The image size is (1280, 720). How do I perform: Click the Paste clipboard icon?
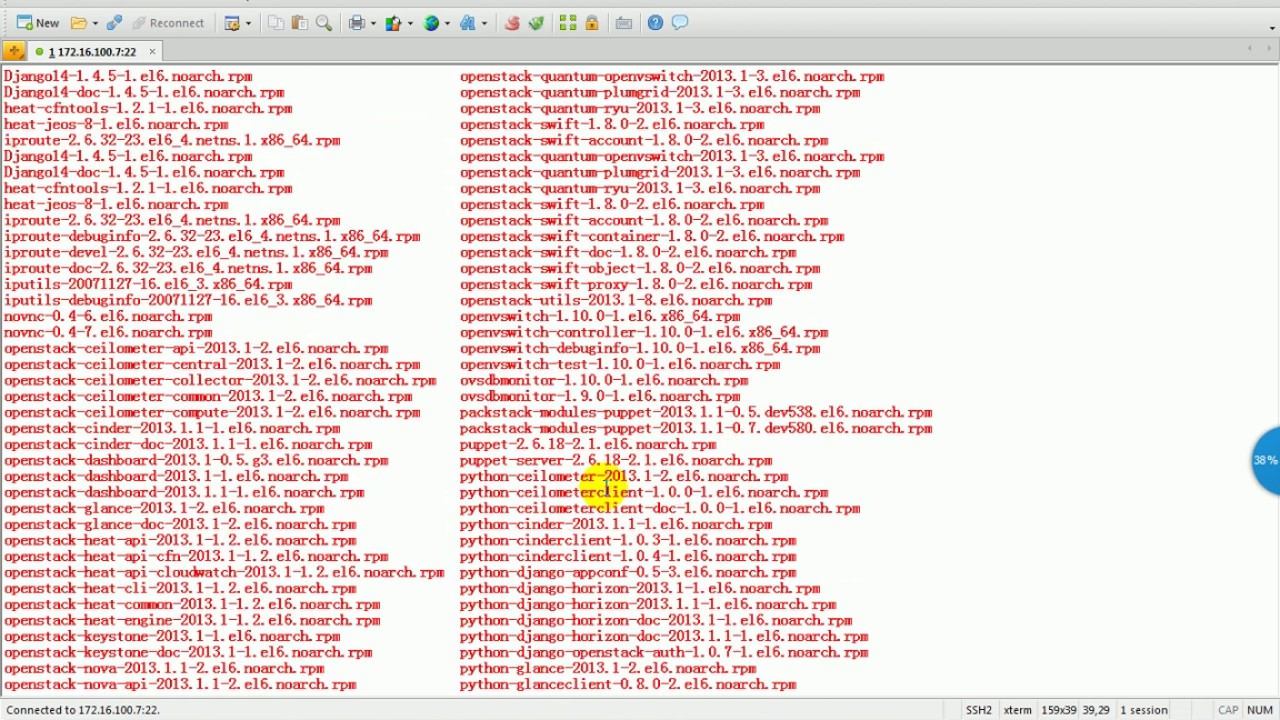pos(300,22)
